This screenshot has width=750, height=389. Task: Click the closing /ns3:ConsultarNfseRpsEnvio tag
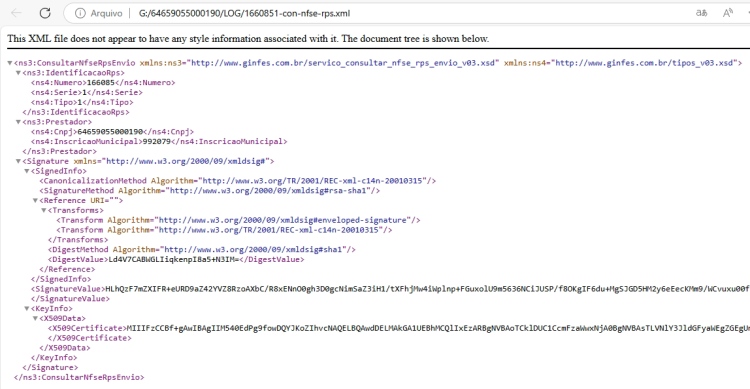point(79,377)
